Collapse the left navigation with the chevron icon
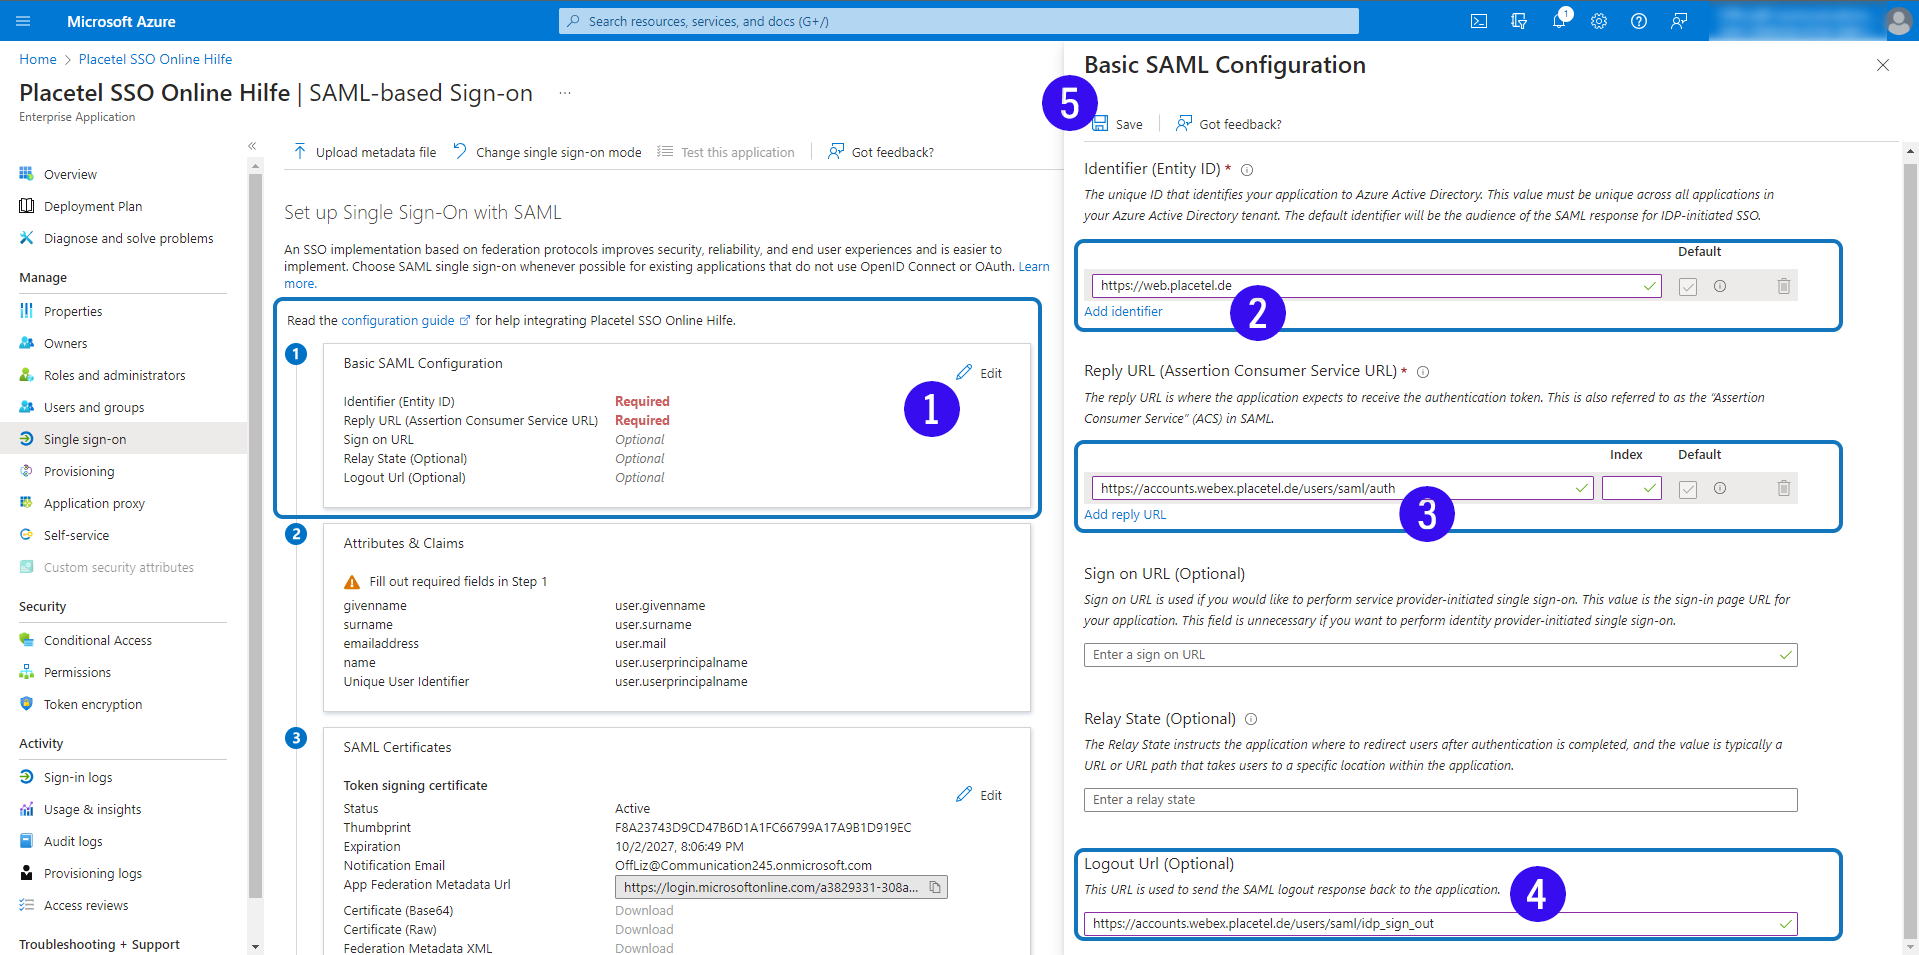The image size is (1919, 955). pos(252,146)
